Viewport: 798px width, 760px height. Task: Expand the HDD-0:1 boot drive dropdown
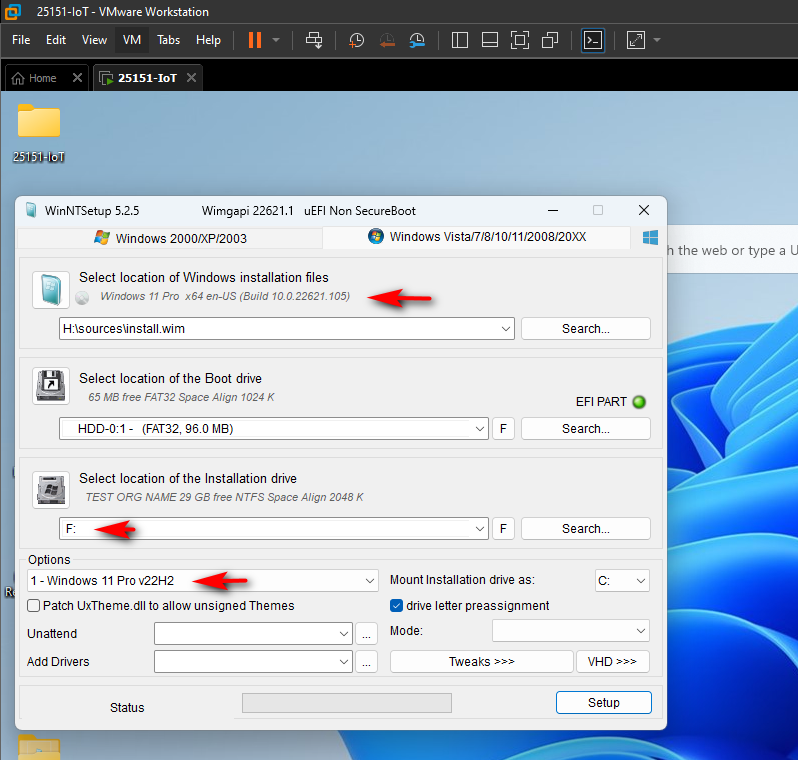[479, 429]
